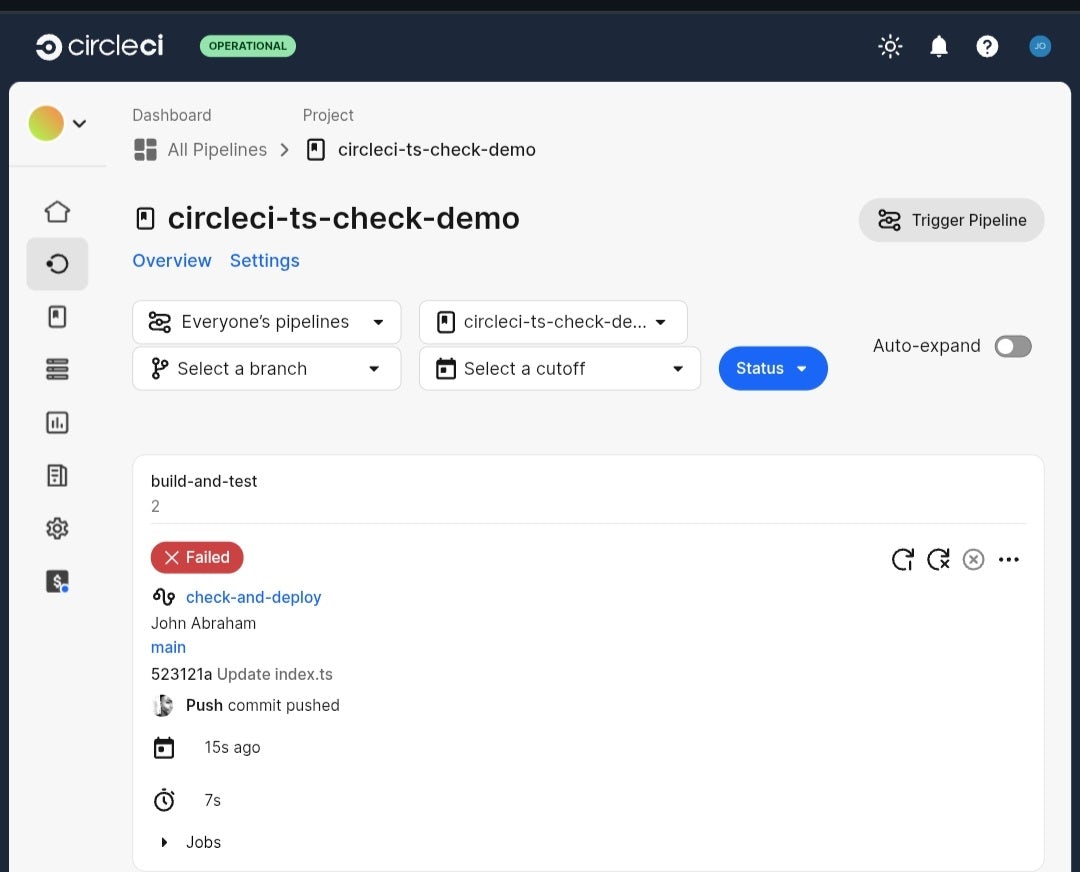Enable the Auto-expand toggle
1080x872 pixels.
[x=1012, y=346]
